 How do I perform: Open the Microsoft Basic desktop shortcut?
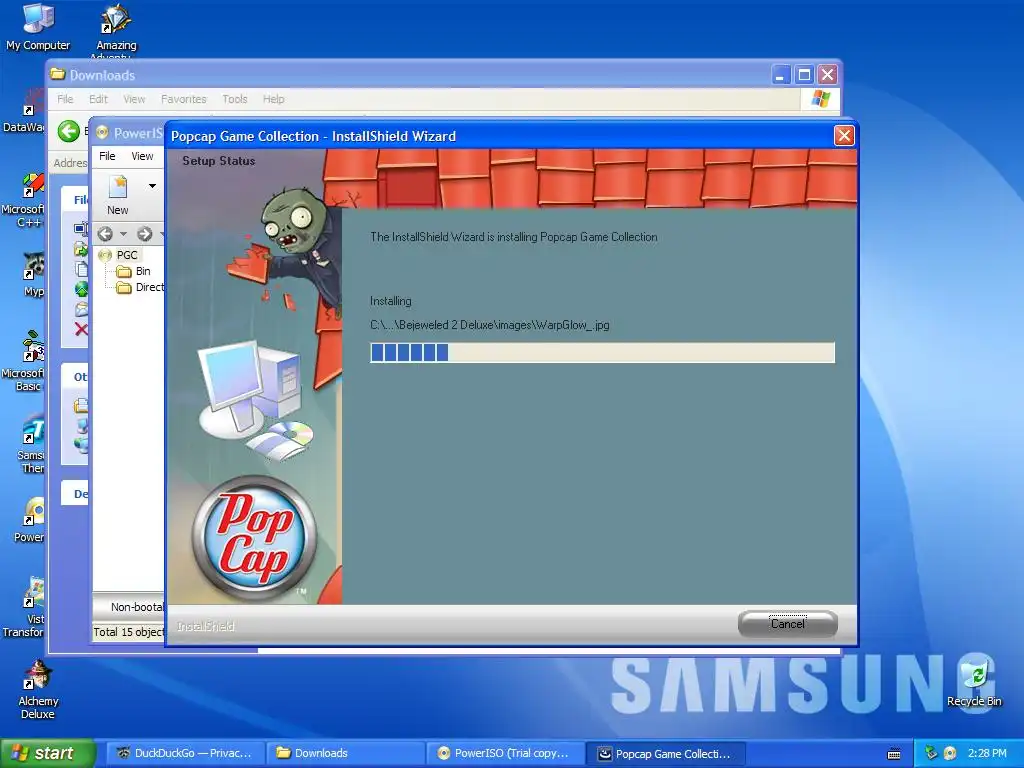(x=26, y=360)
